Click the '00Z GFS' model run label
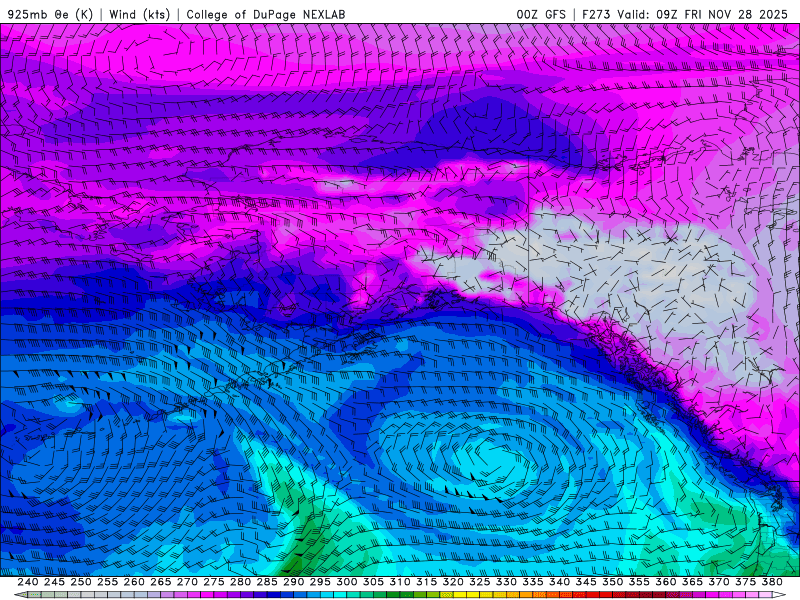The height and width of the screenshot is (600, 800). pos(541,14)
